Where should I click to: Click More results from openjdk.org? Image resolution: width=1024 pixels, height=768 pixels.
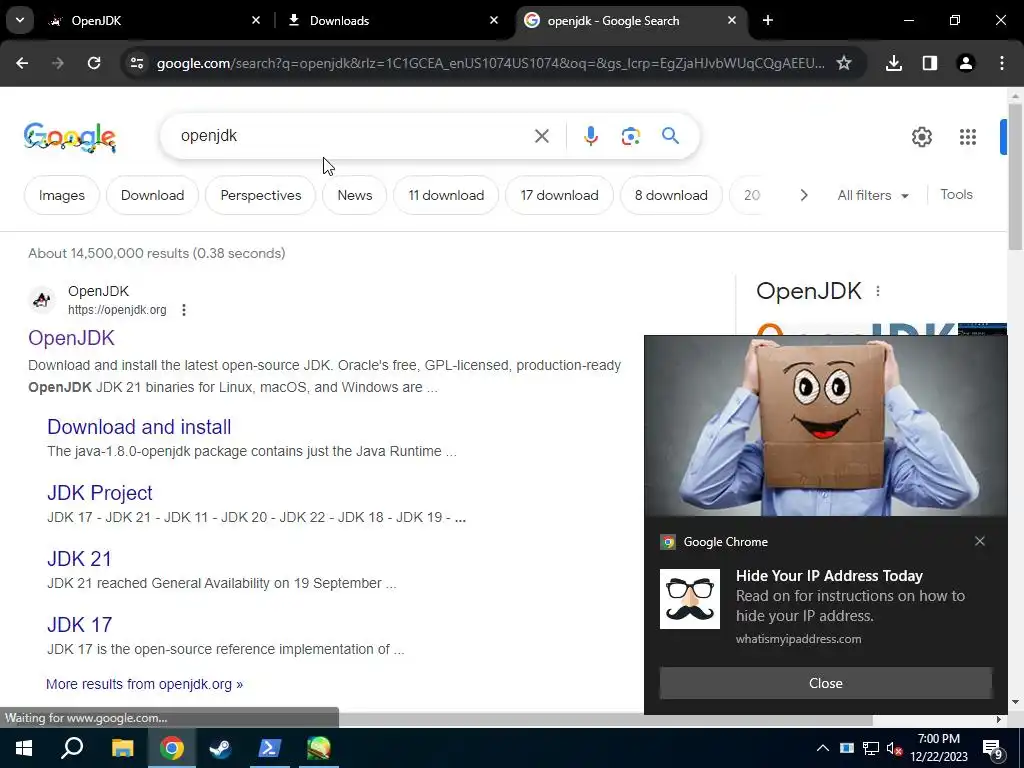point(144,684)
